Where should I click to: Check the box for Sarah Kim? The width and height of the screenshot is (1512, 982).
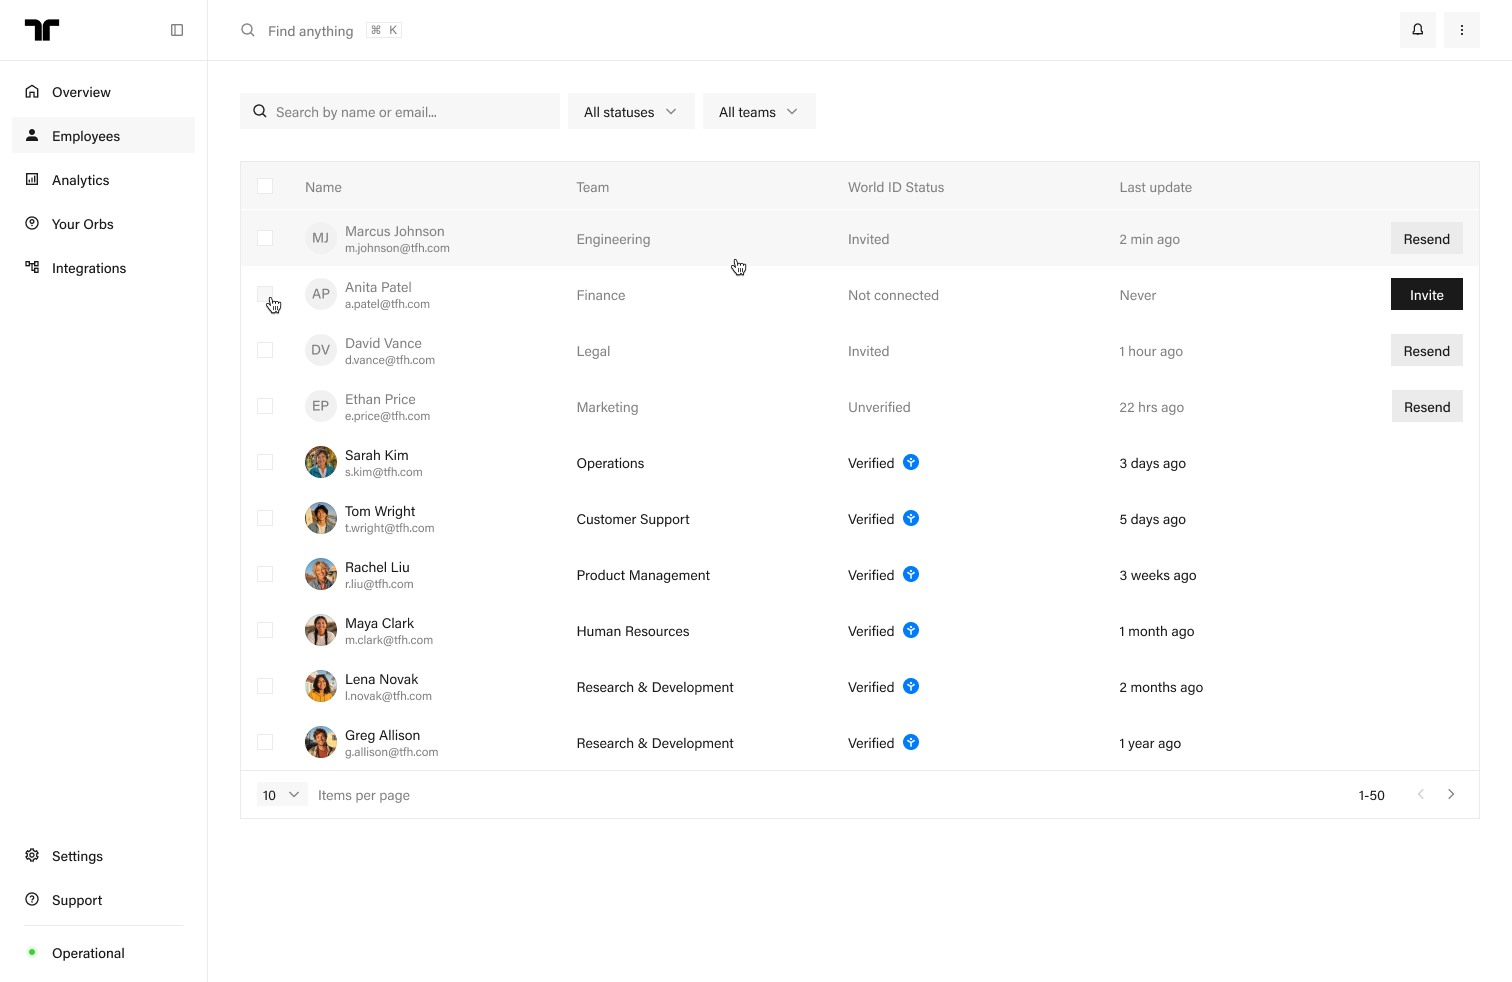(265, 462)
